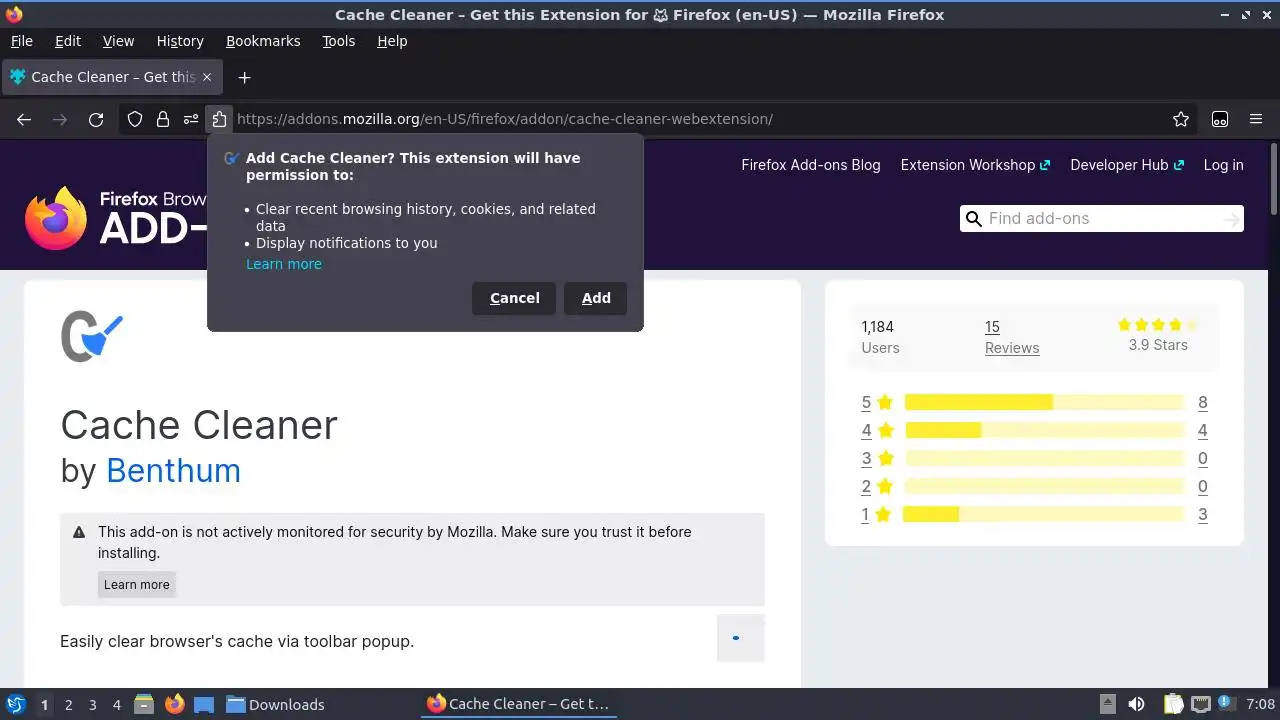Switch to workspace 2
The height and width of the screenshot is (720, 1280).
click(x=68, y=704)
